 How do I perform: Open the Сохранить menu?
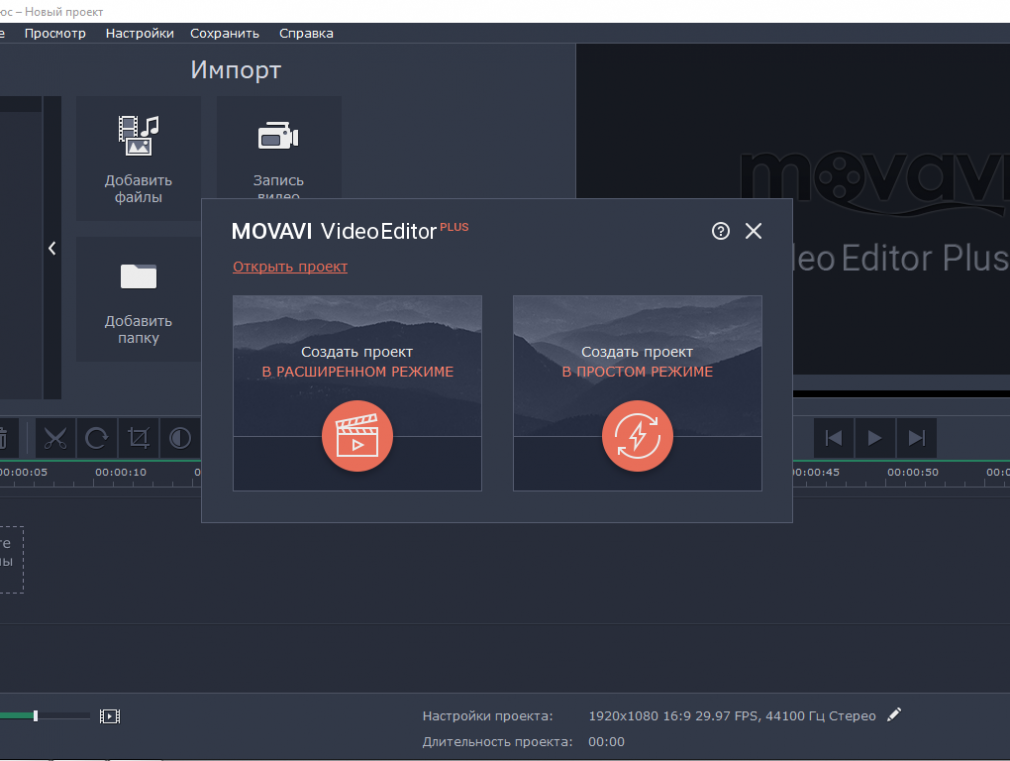tap(224, 34)
